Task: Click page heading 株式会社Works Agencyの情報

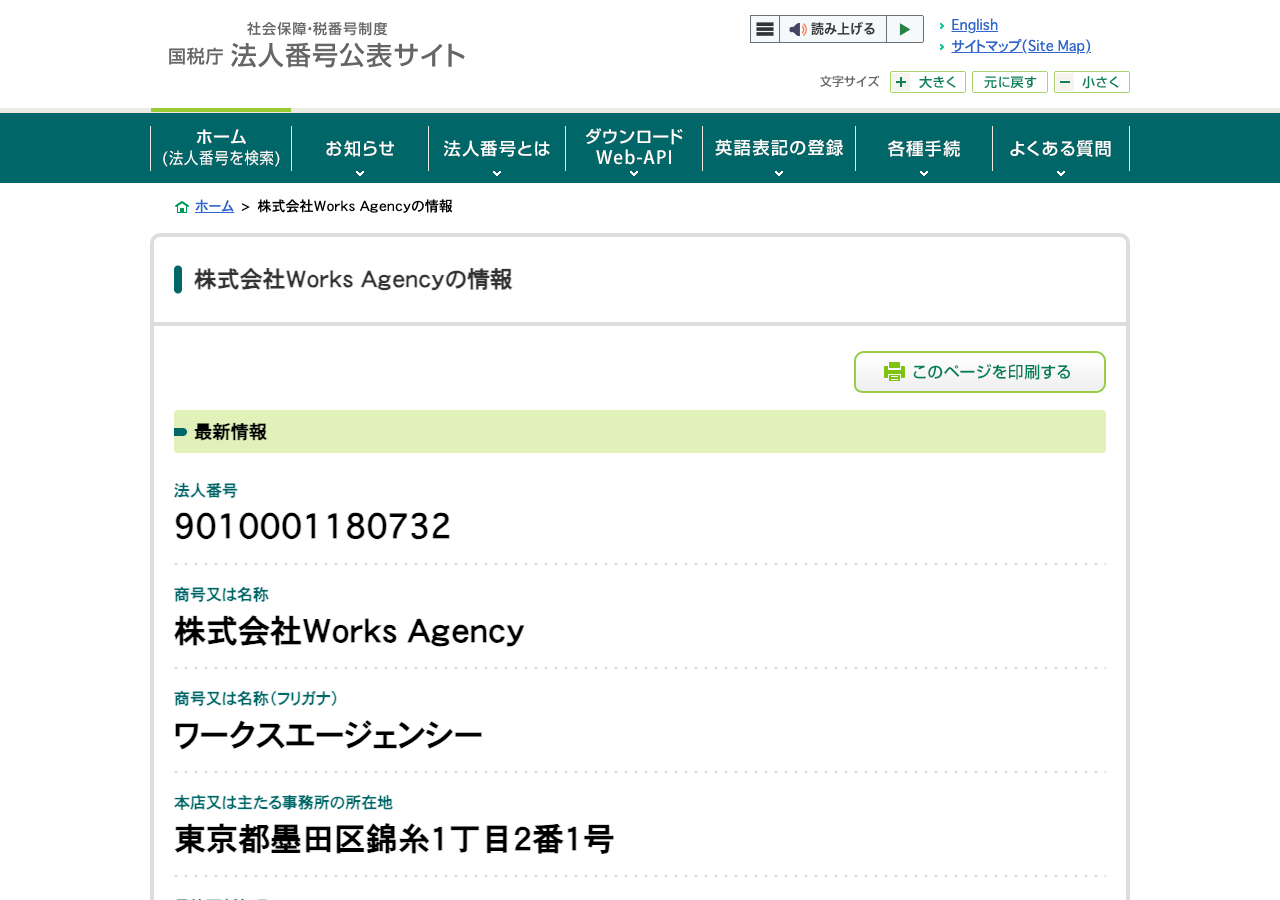Action: coord(353,279)
